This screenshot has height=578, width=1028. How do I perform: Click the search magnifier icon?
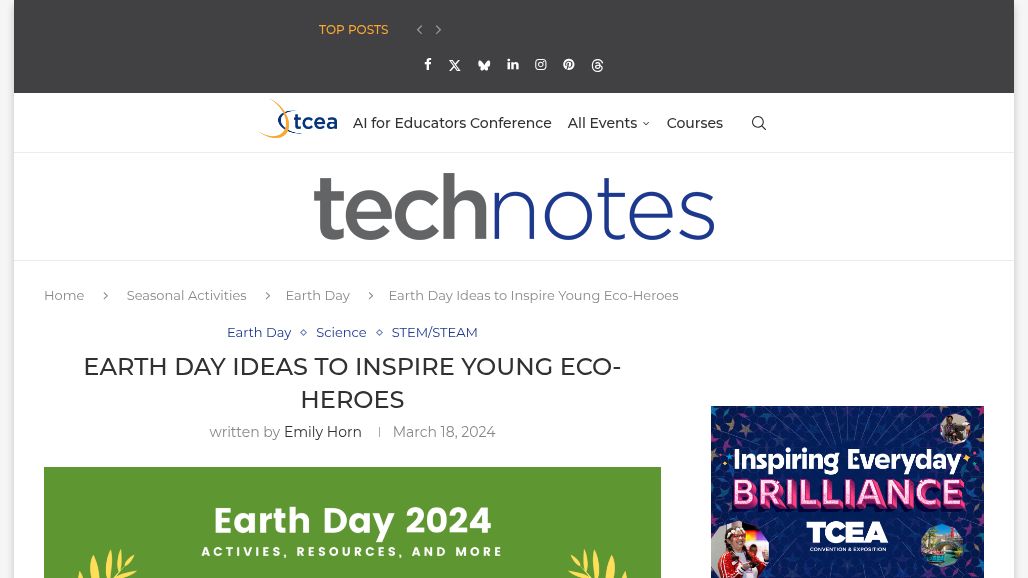759,123
